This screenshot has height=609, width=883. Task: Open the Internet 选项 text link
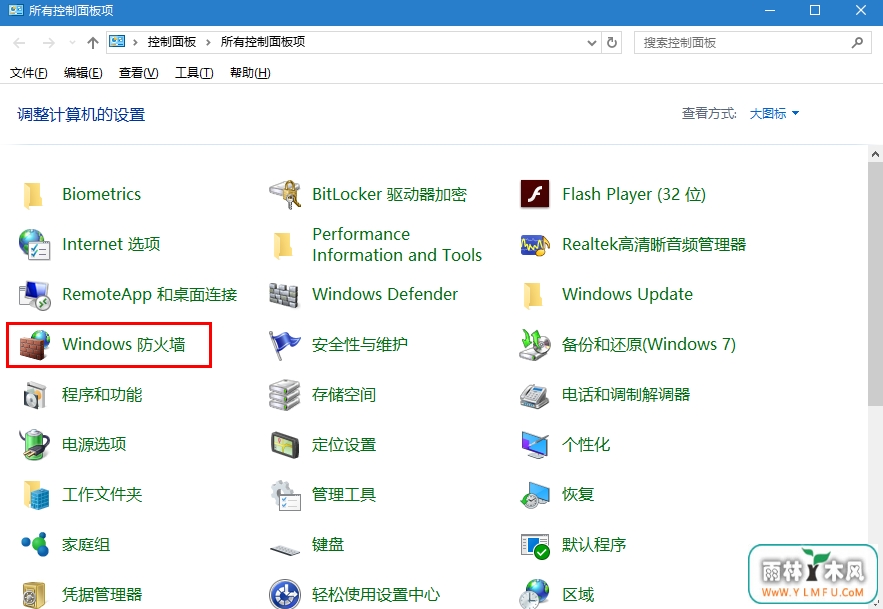click(112, 245)
